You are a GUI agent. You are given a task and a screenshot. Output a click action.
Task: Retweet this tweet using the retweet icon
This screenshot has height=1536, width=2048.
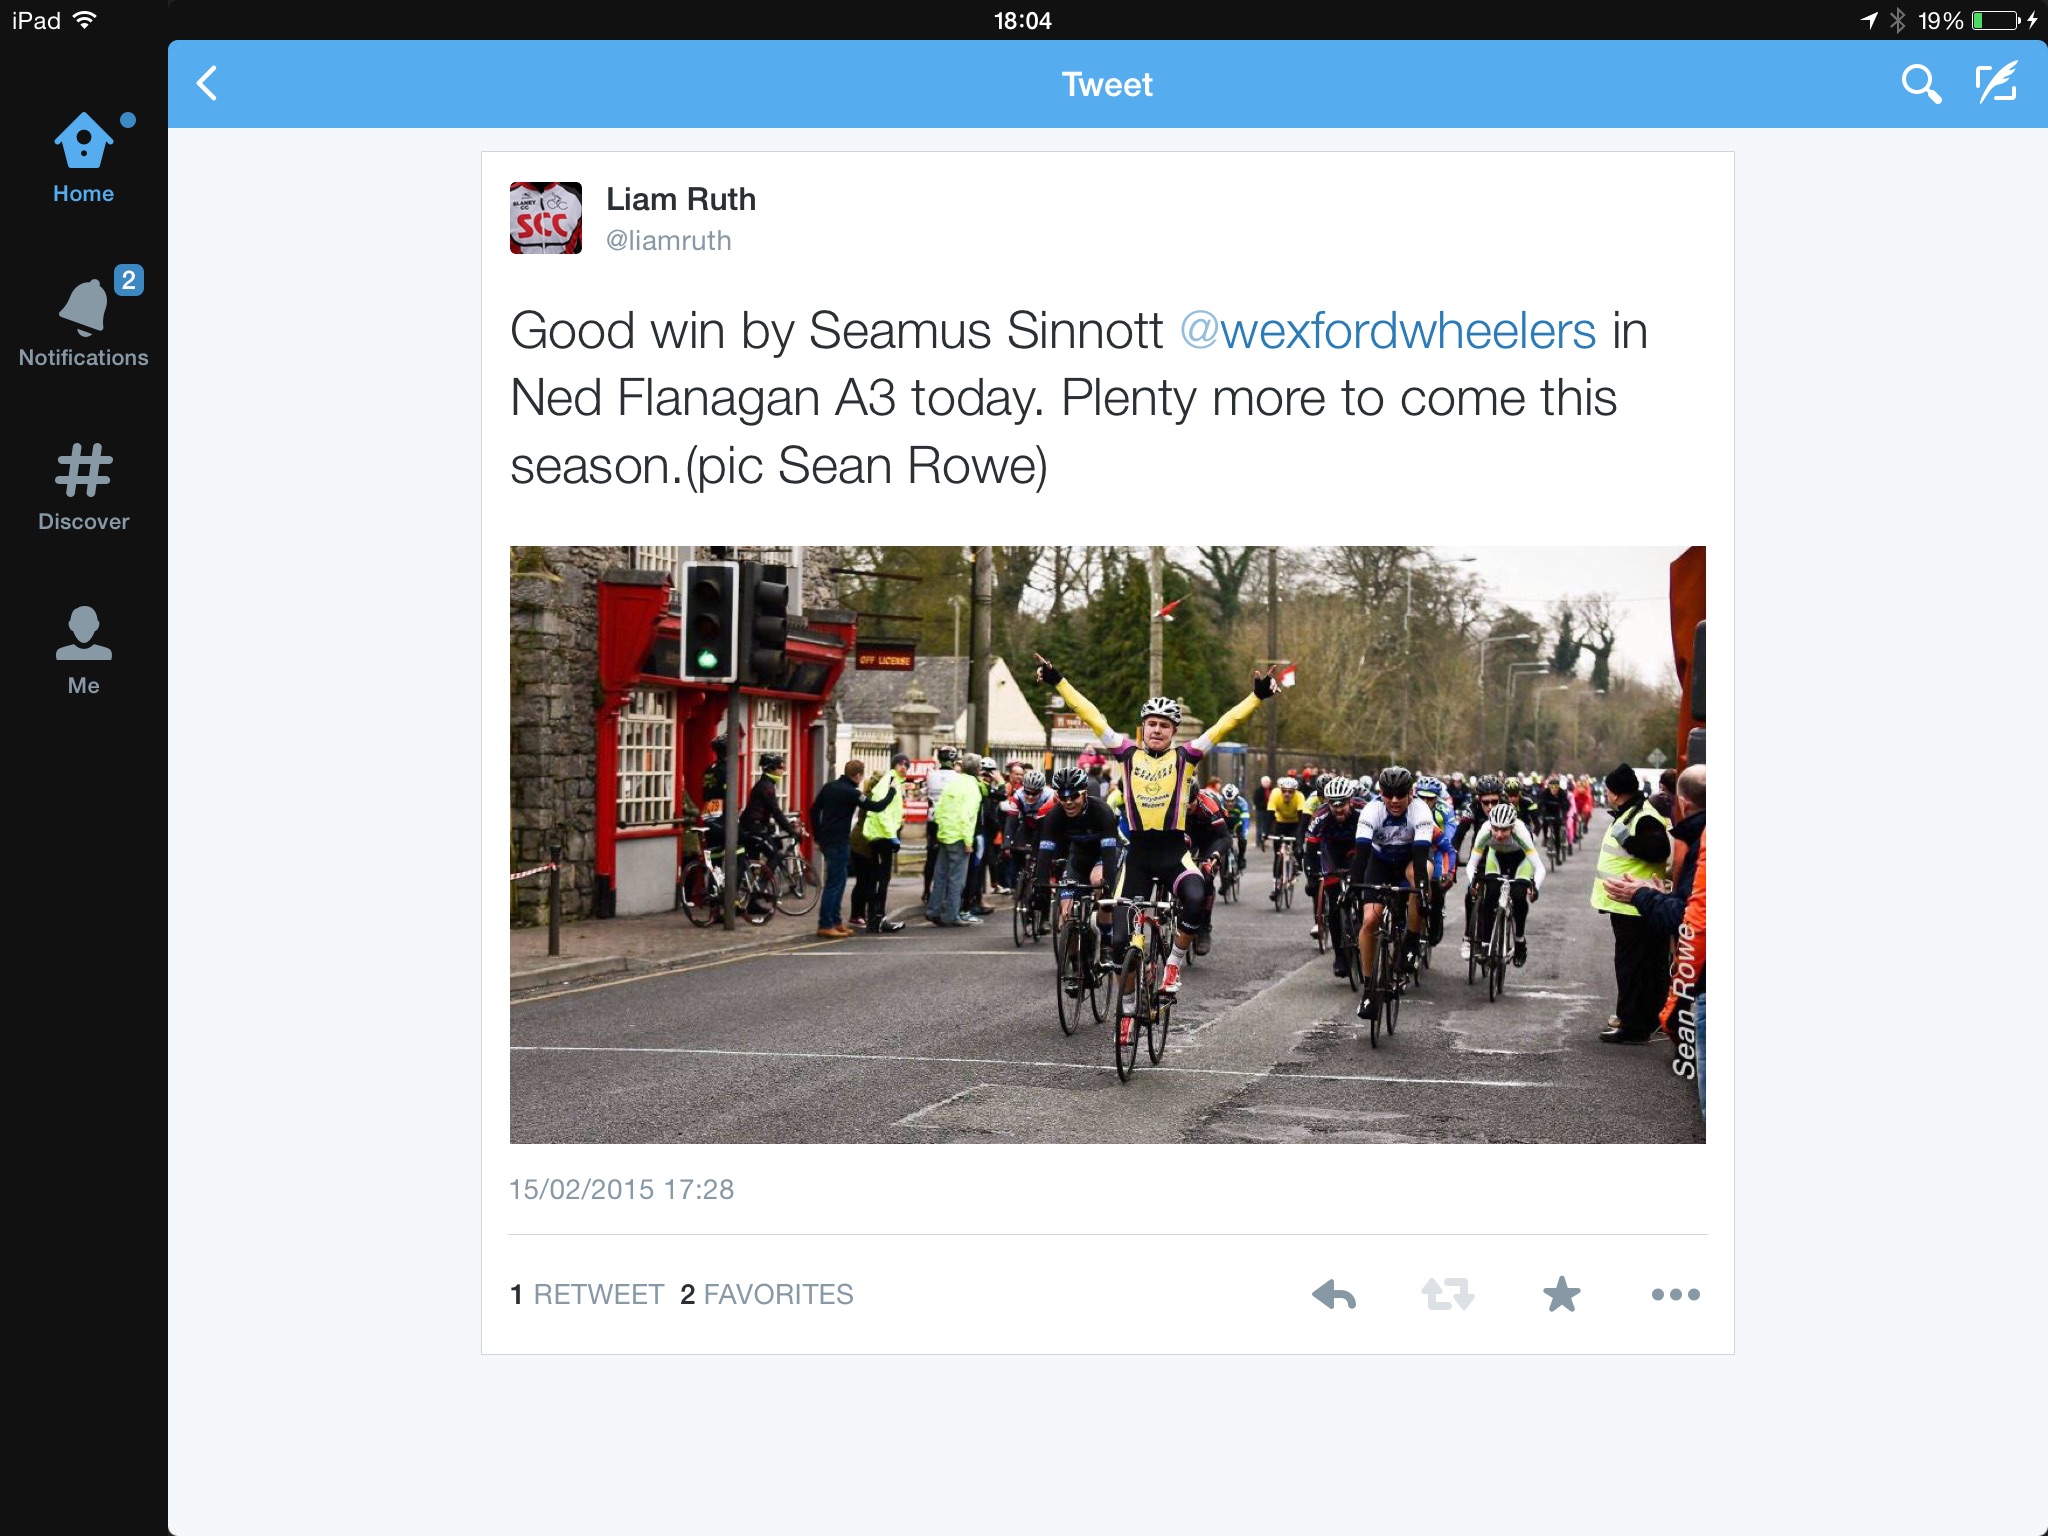point(1447,1294)
